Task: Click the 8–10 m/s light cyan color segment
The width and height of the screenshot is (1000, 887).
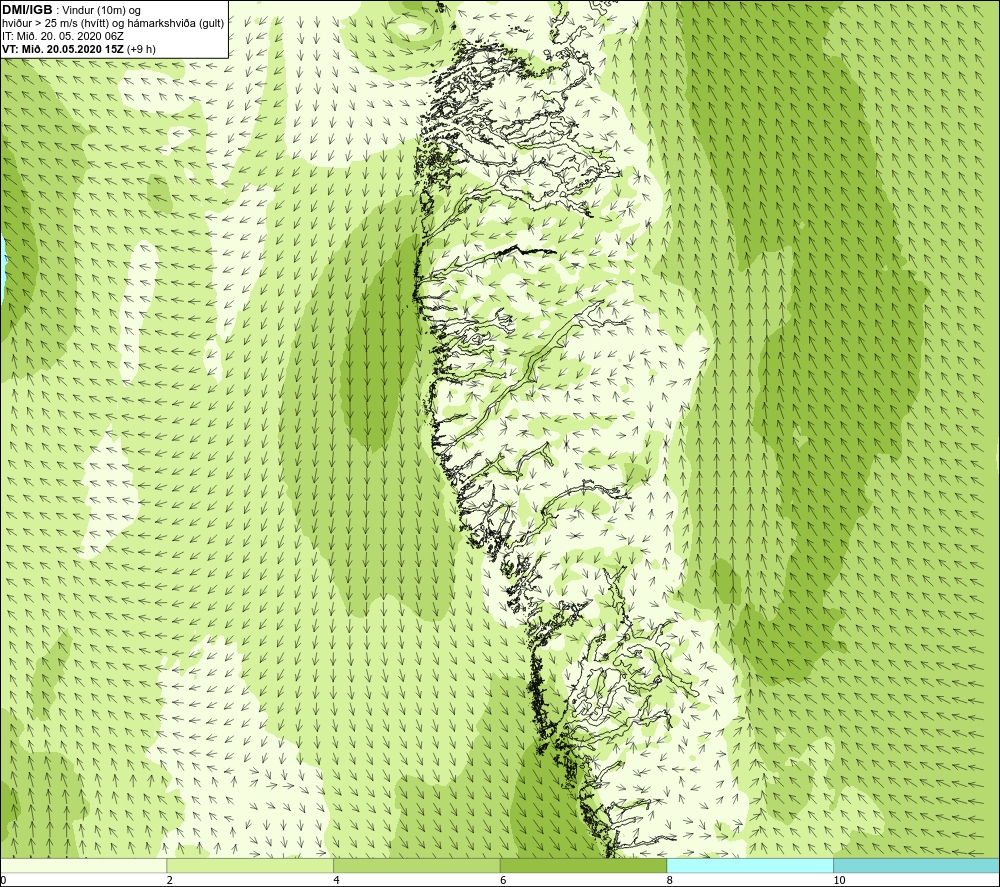Action: coord(750,865)
